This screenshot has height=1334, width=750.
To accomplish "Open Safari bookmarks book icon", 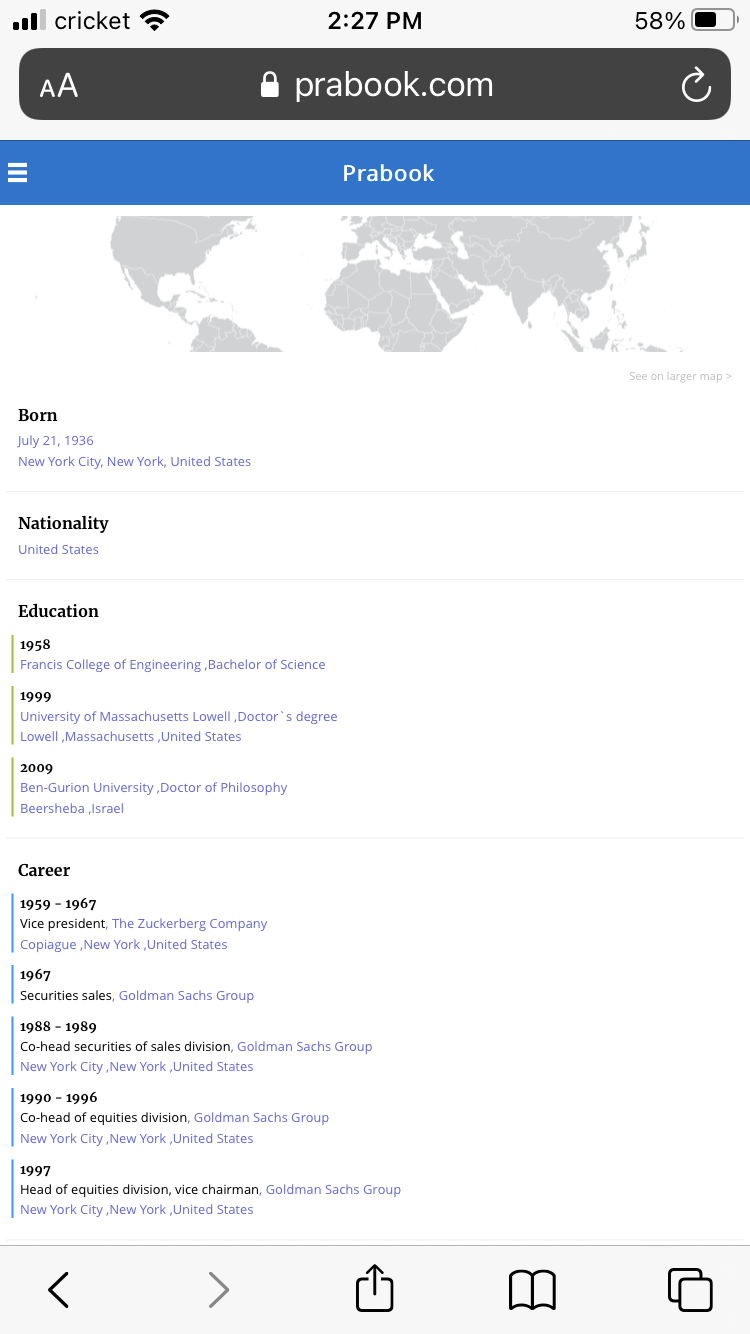I will point(532,1290).
